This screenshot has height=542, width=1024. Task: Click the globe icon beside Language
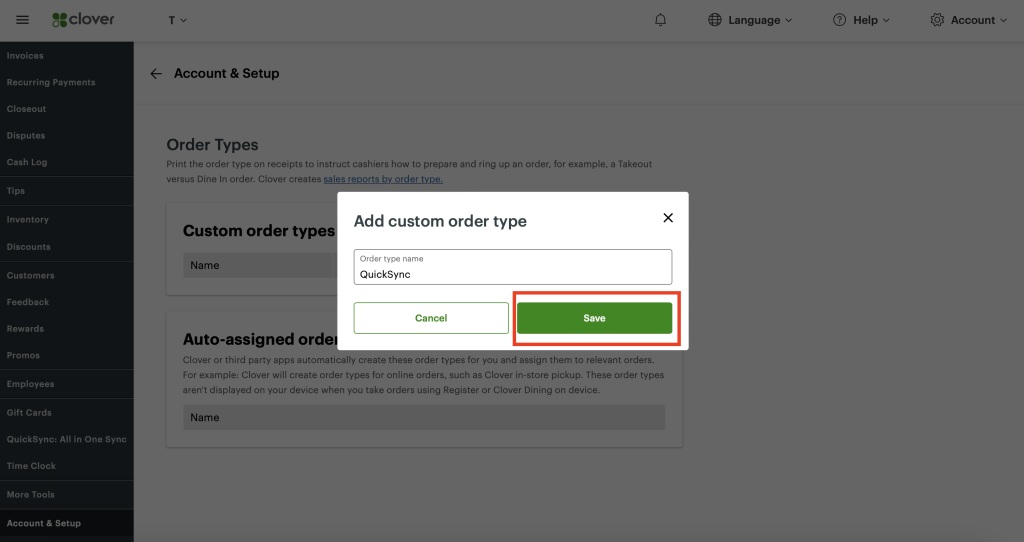[x=715, y=20]
